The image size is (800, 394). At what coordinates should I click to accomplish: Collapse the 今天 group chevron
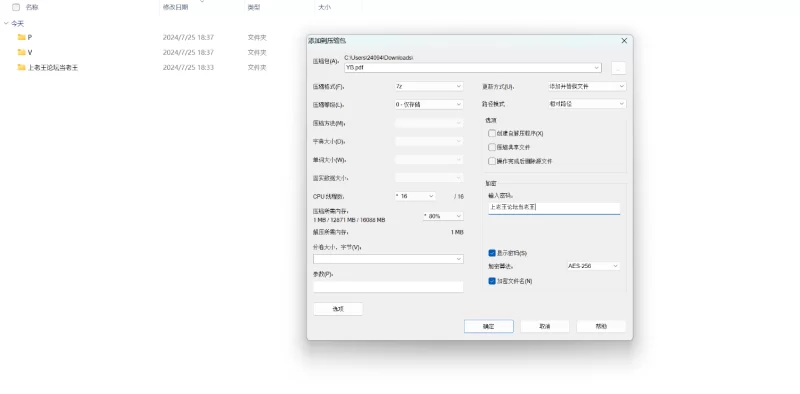[x=6, y=23]
